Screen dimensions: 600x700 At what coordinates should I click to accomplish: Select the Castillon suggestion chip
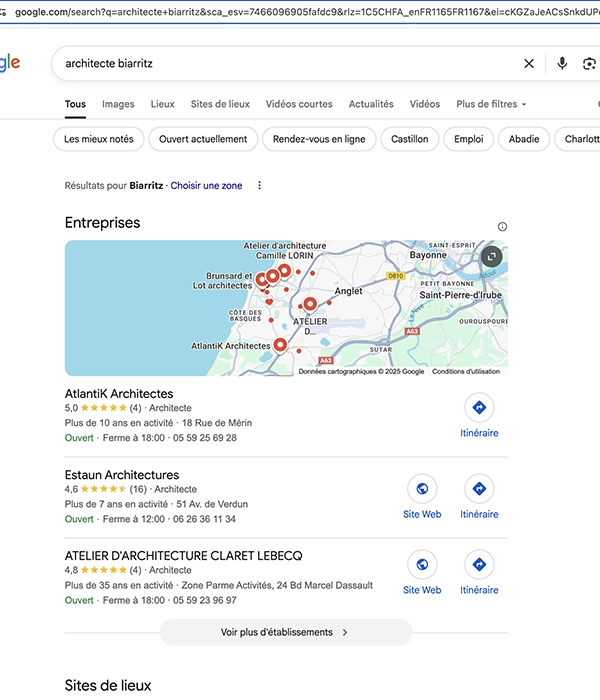(x=410, y=139)
